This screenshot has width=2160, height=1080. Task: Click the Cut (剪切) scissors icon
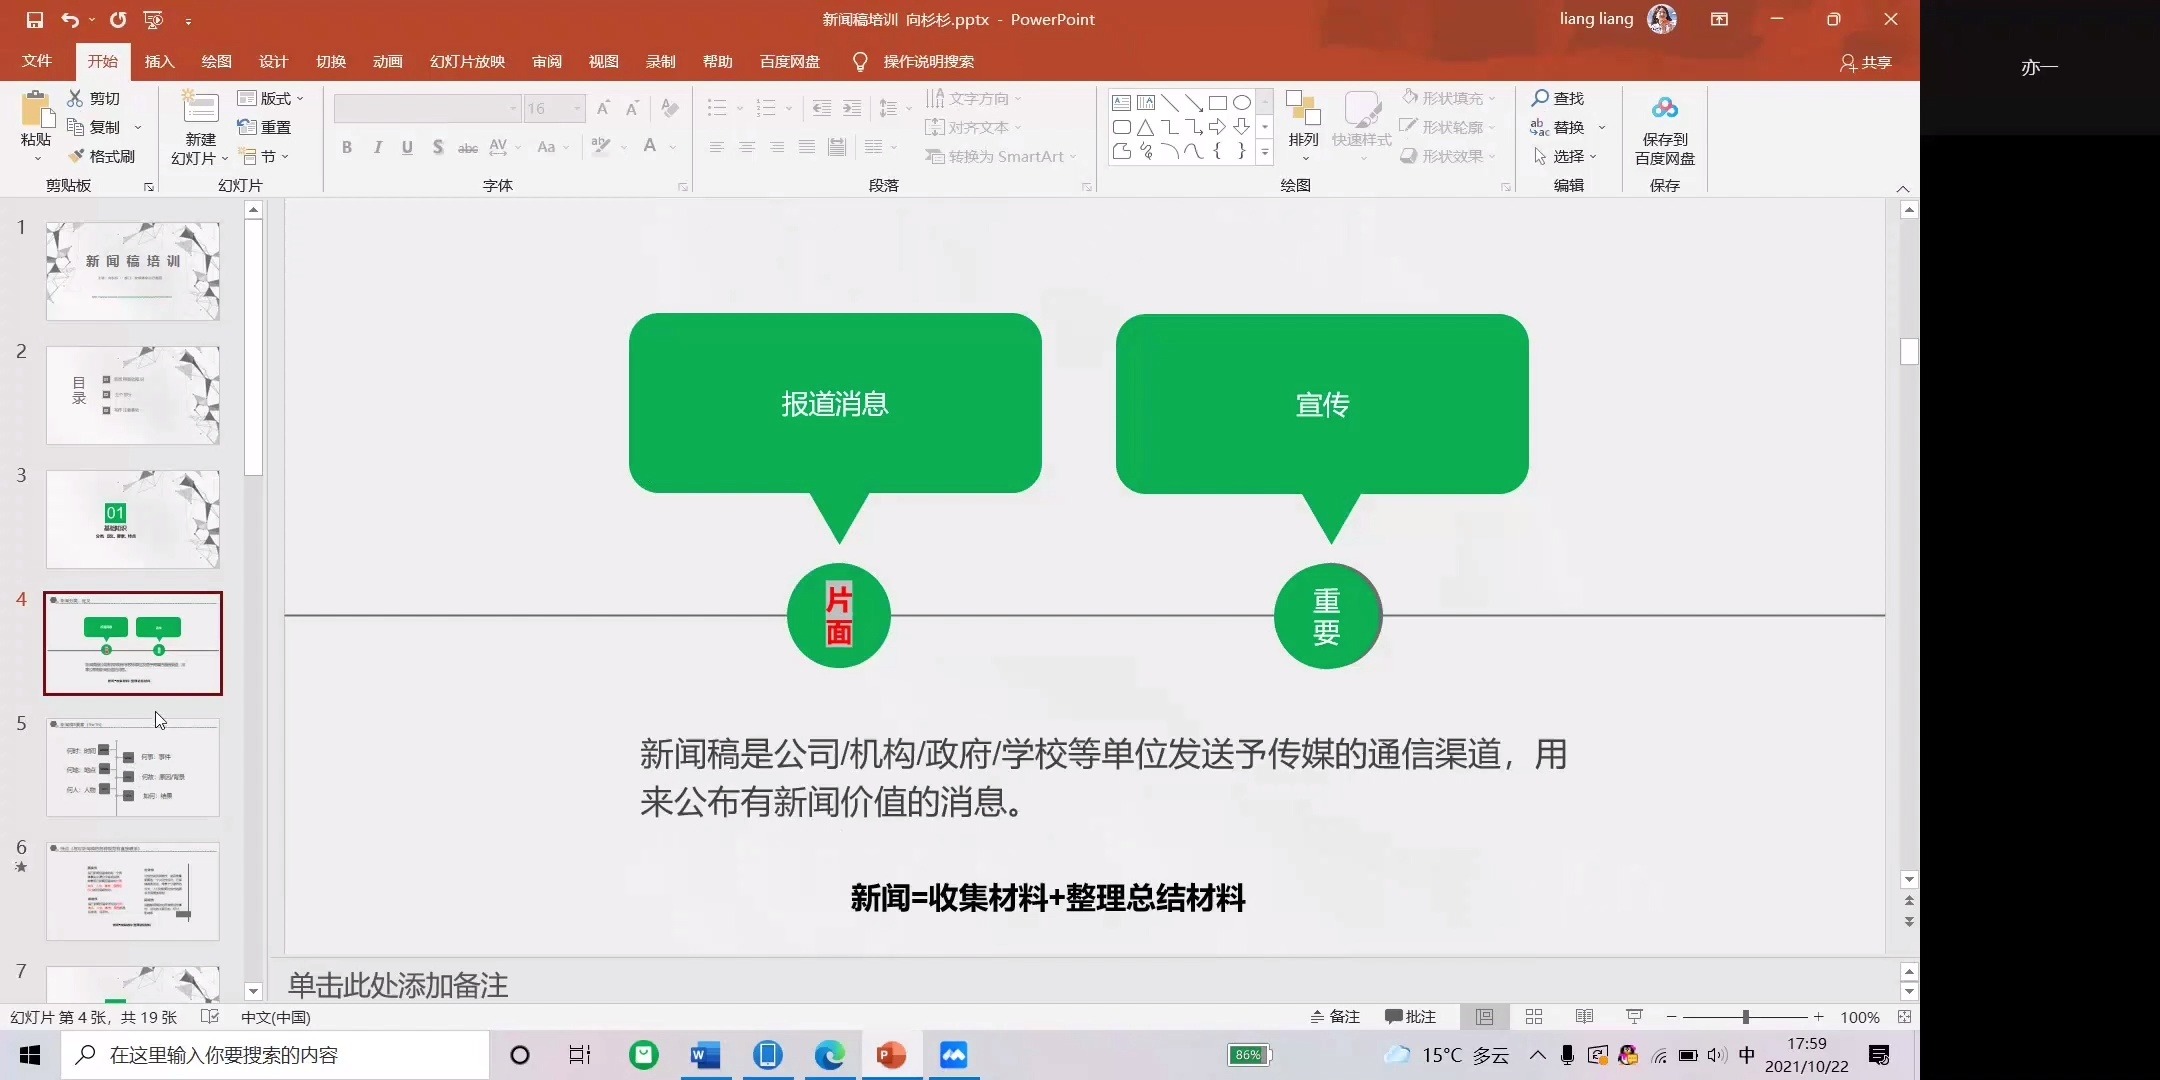(x=75, y=98)
